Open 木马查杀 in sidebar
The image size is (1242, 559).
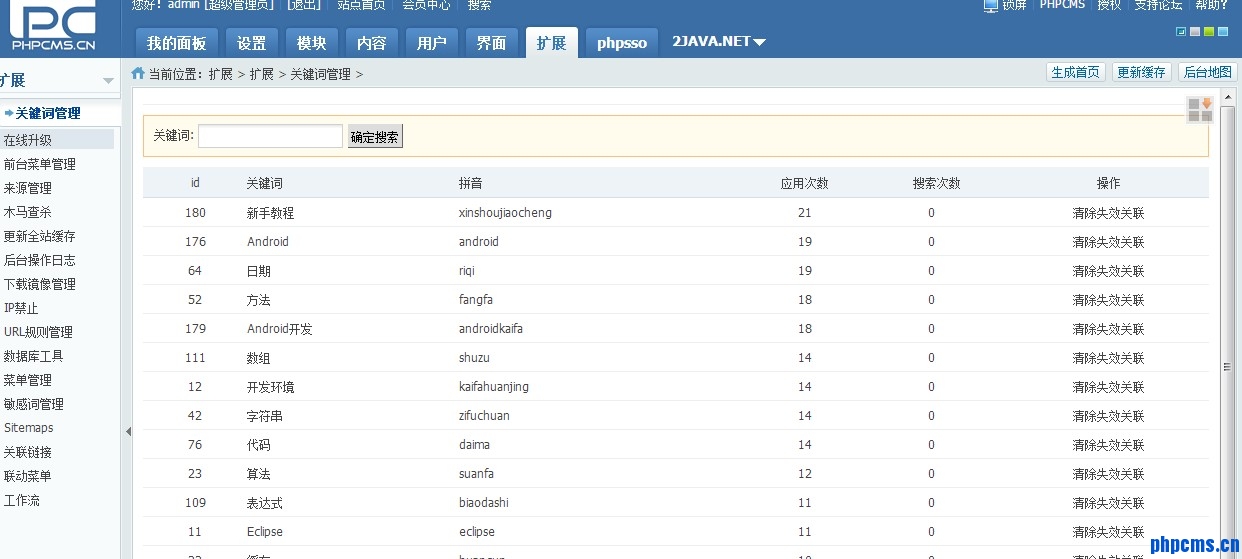point(28,212)
